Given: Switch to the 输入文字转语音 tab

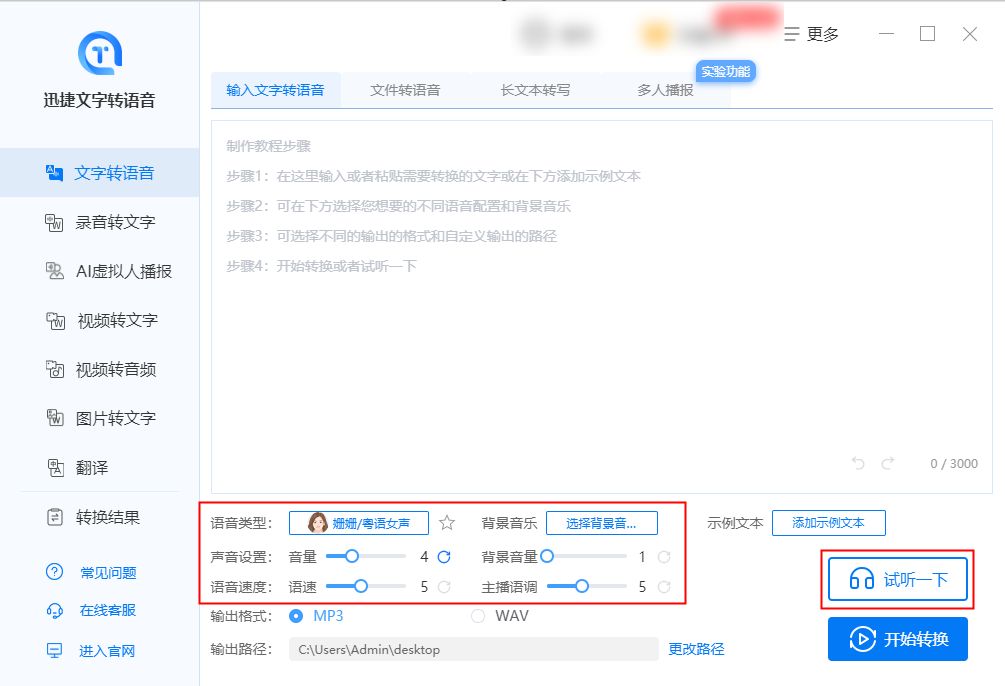Looking at the screenshot, I should click(x=276, y=90).
